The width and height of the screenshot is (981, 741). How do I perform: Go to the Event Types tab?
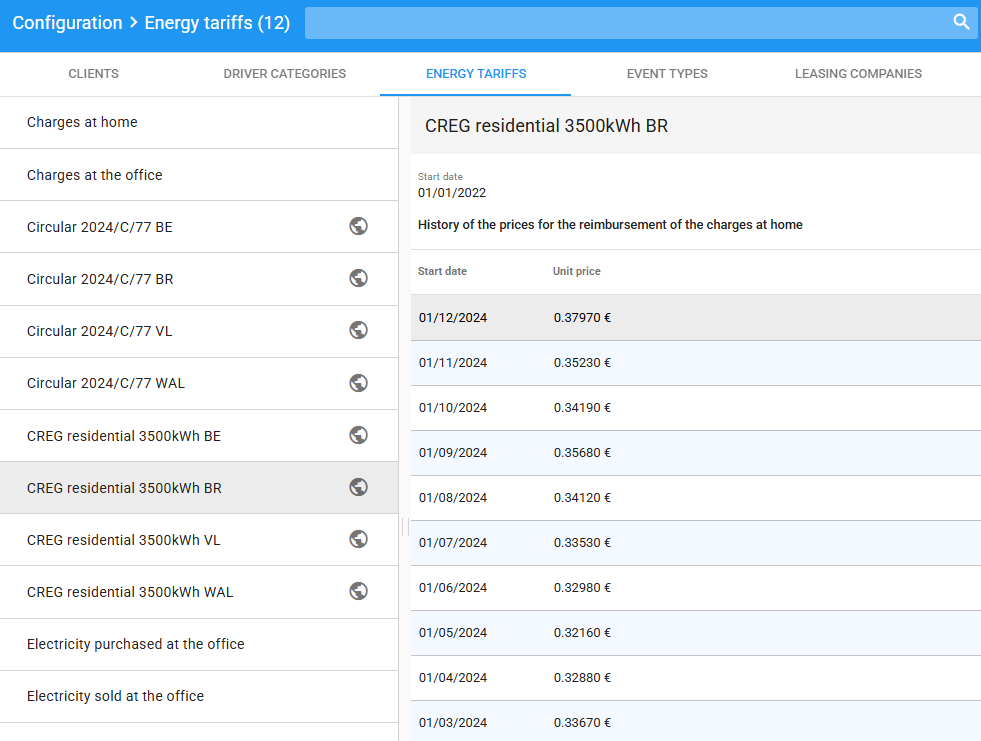pos(667,74)
